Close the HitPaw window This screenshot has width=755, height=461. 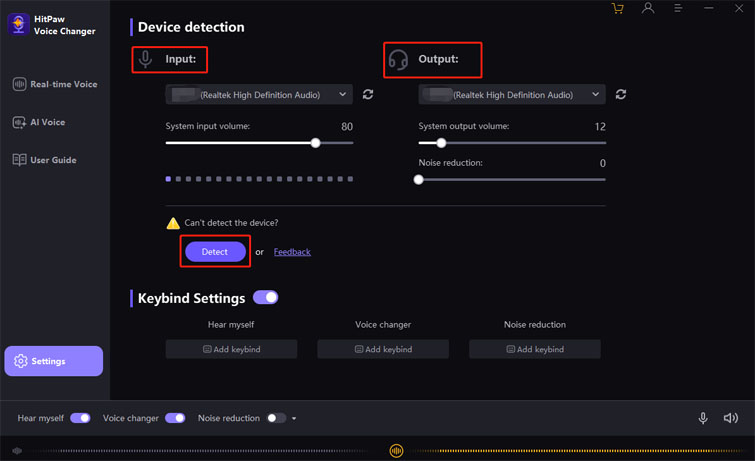coord(739,8)
